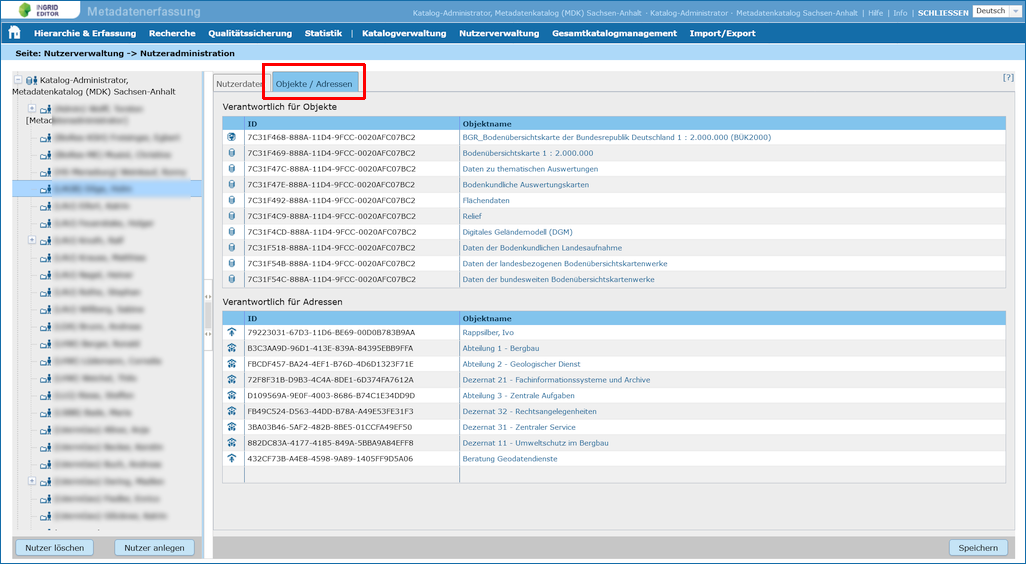Click the Speichern button
Screen dimensions: 1026x564
coord(978,548)
